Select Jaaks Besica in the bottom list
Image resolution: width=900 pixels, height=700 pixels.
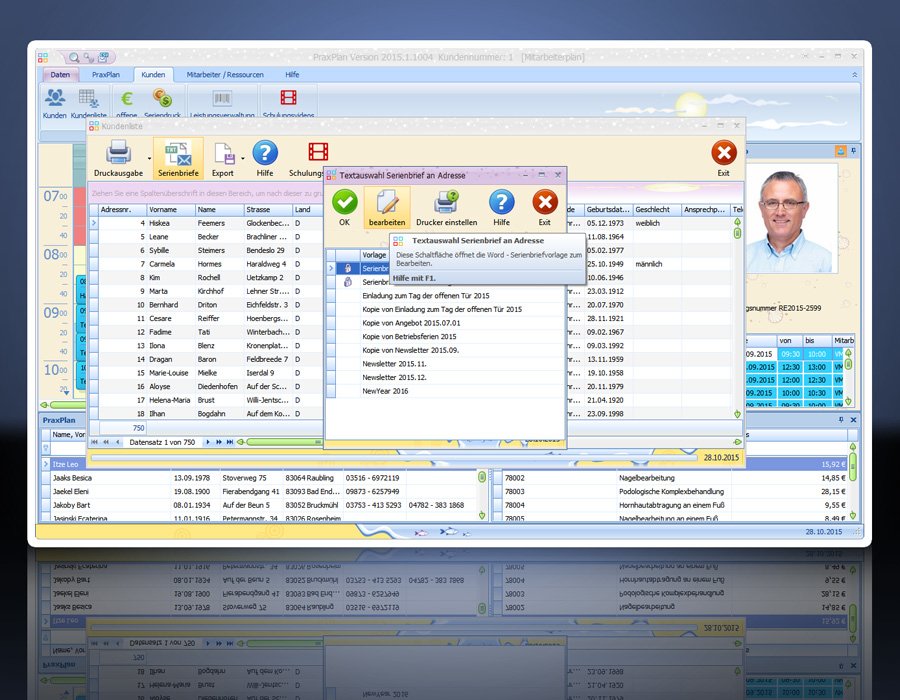258,478
